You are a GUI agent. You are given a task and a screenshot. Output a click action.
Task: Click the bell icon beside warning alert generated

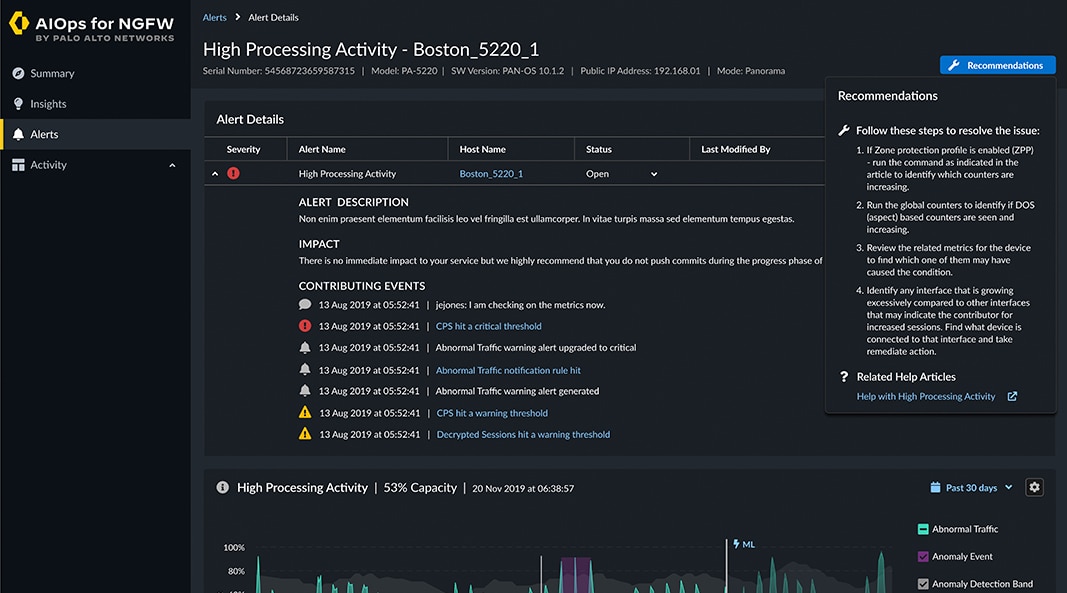(305, 391)
